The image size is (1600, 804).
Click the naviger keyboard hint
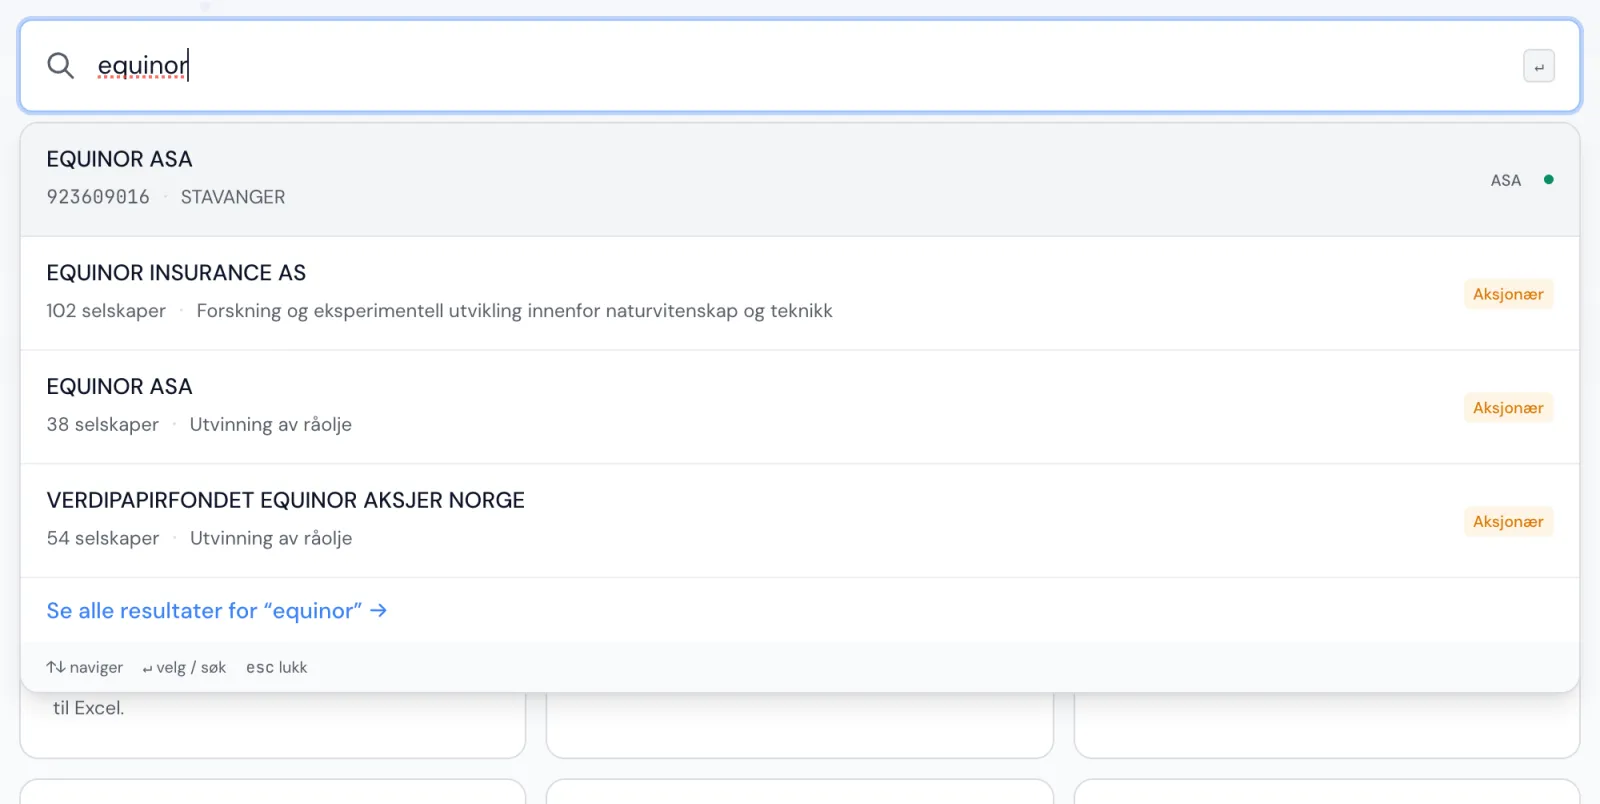tap(85, 667)
